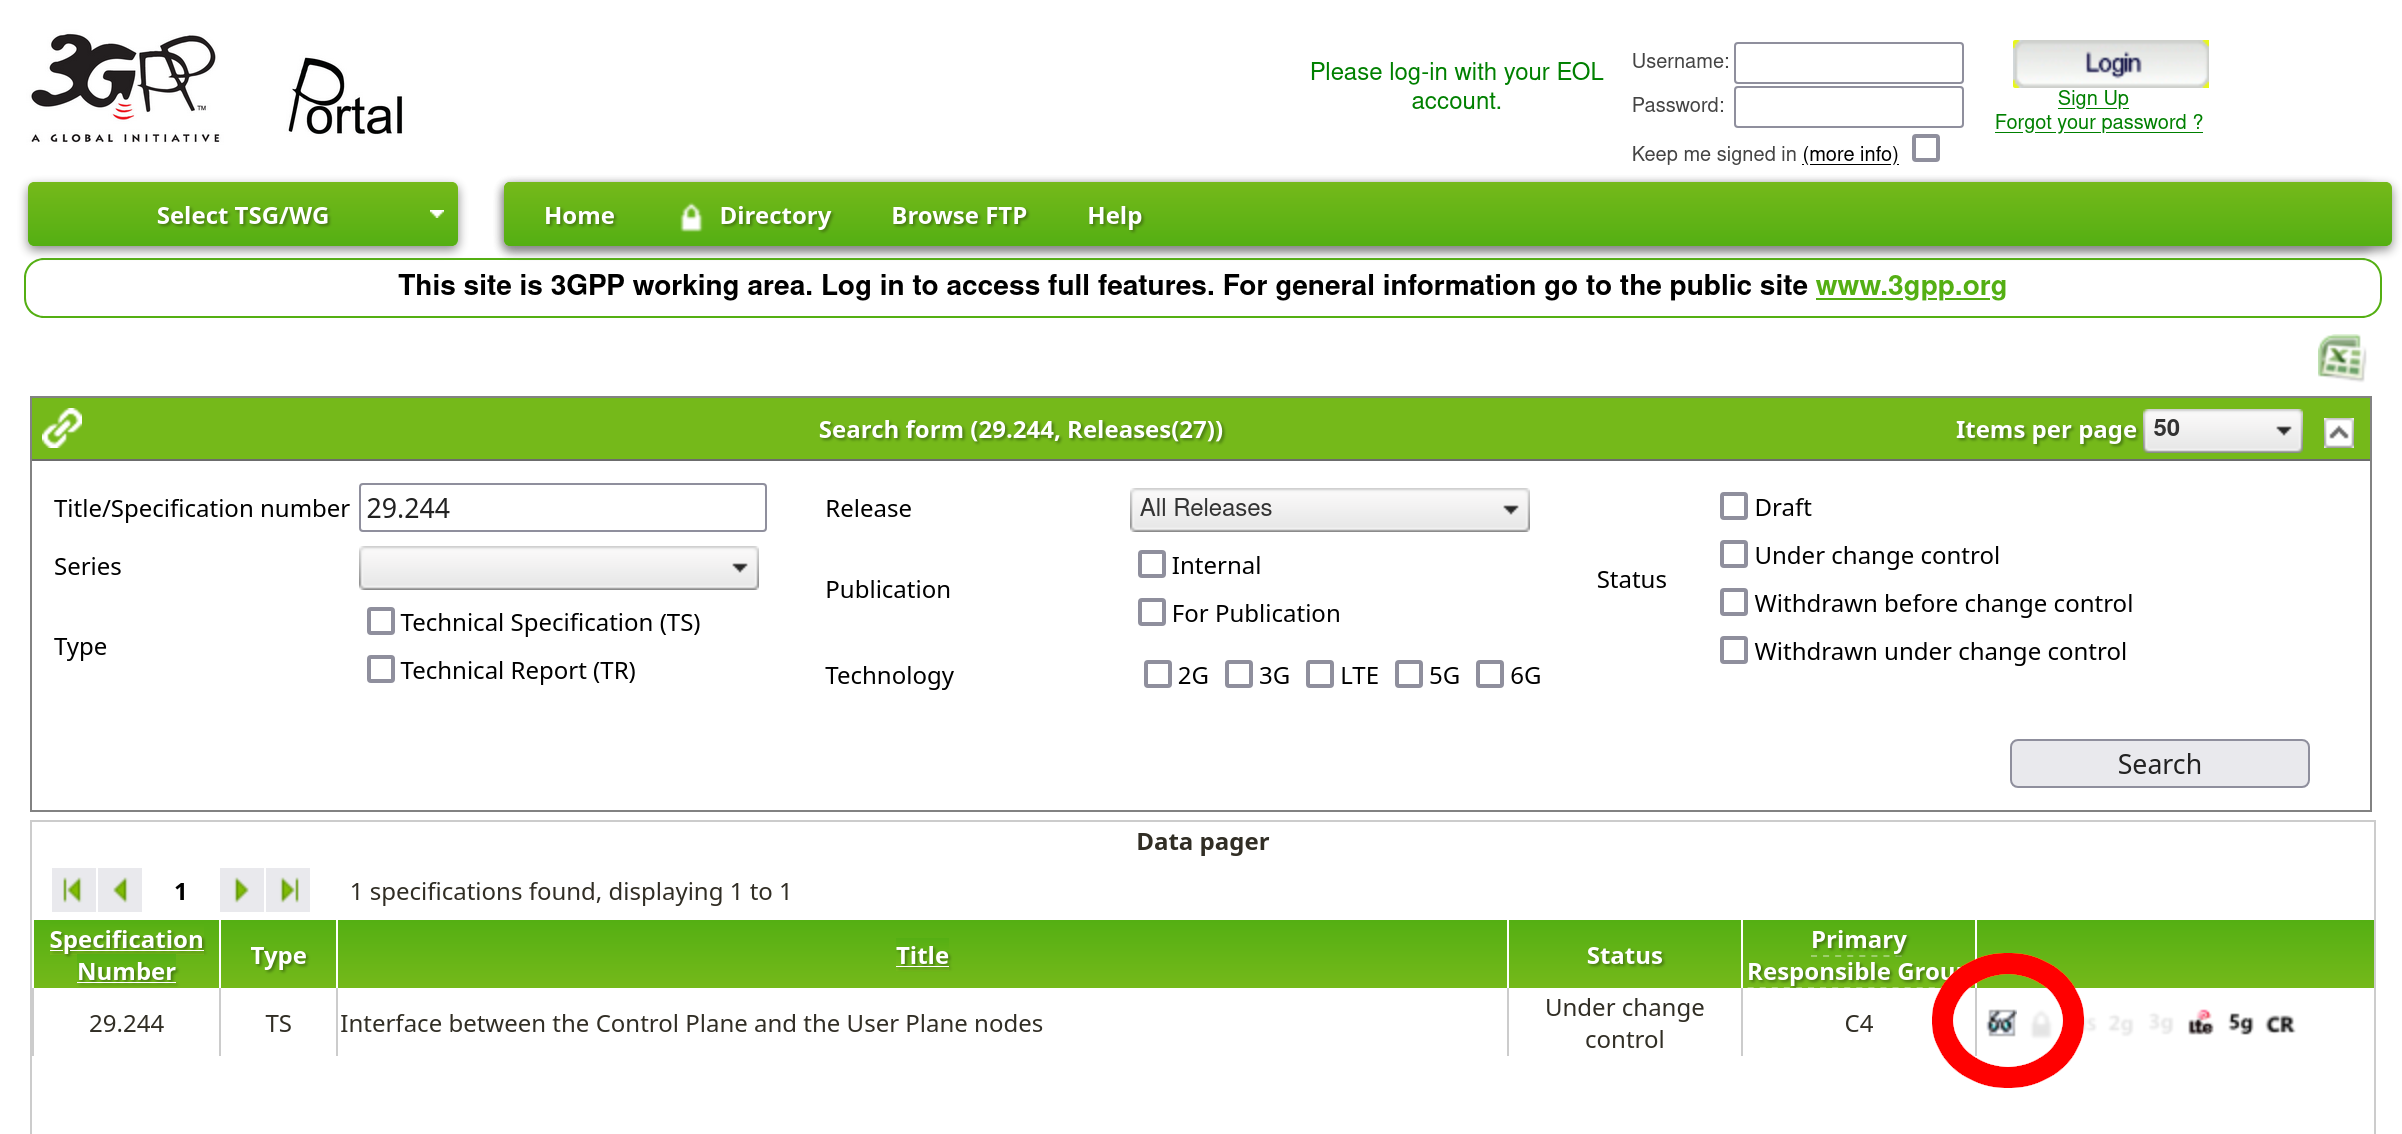Go to the last page of results
Image resolution: width=2402 pixels, height=1134 pixels.
point(290,890)
